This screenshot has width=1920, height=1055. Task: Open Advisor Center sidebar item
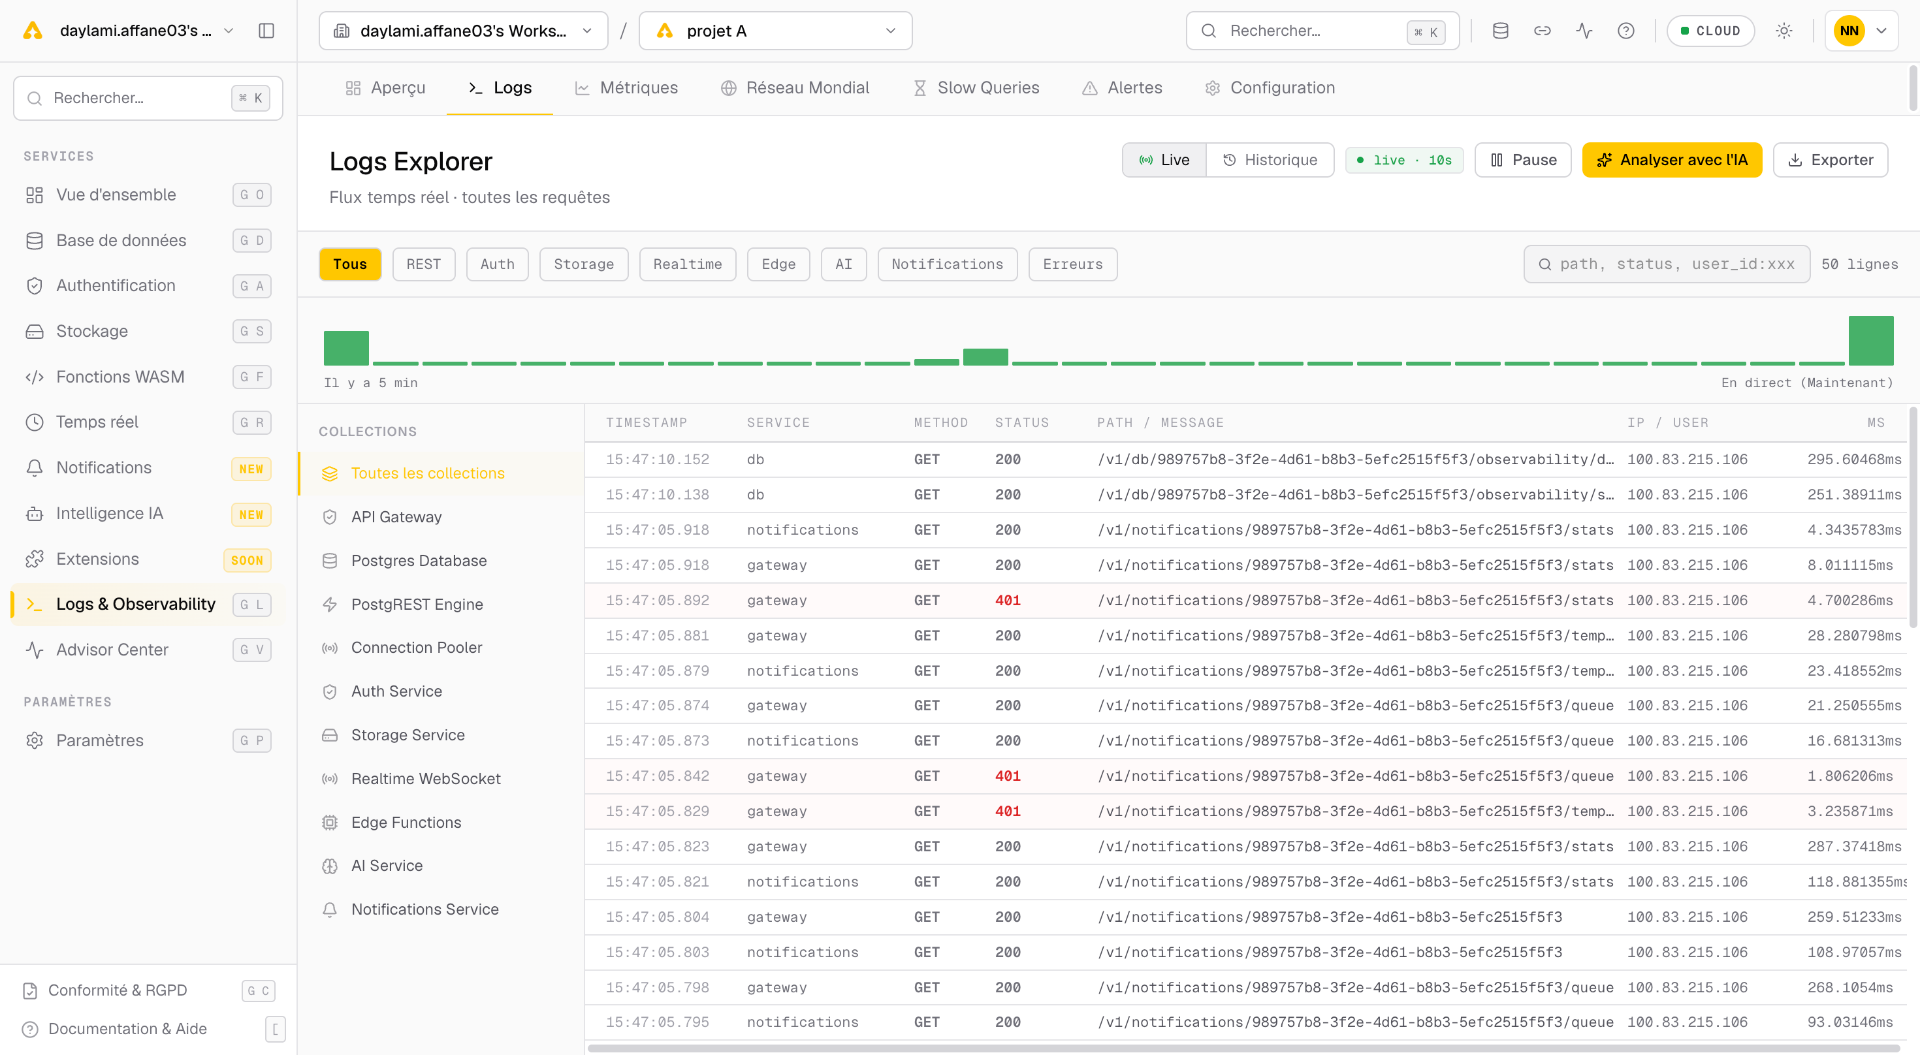coord(148,650)
